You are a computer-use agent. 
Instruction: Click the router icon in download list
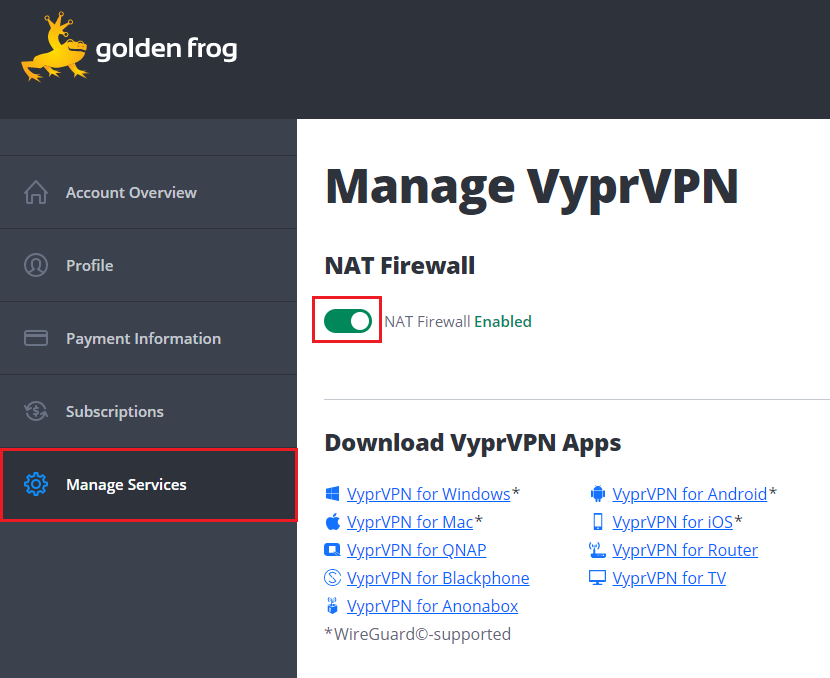point(598,550)
